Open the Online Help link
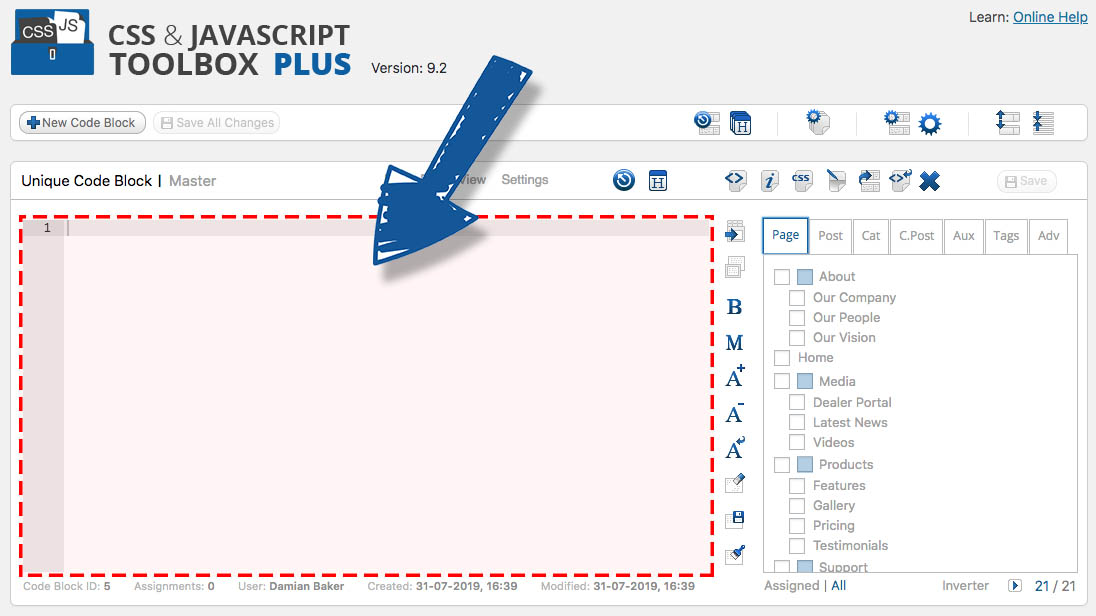The height and width of the screenshot is (616, 1096). click(x=1050, y=17)
